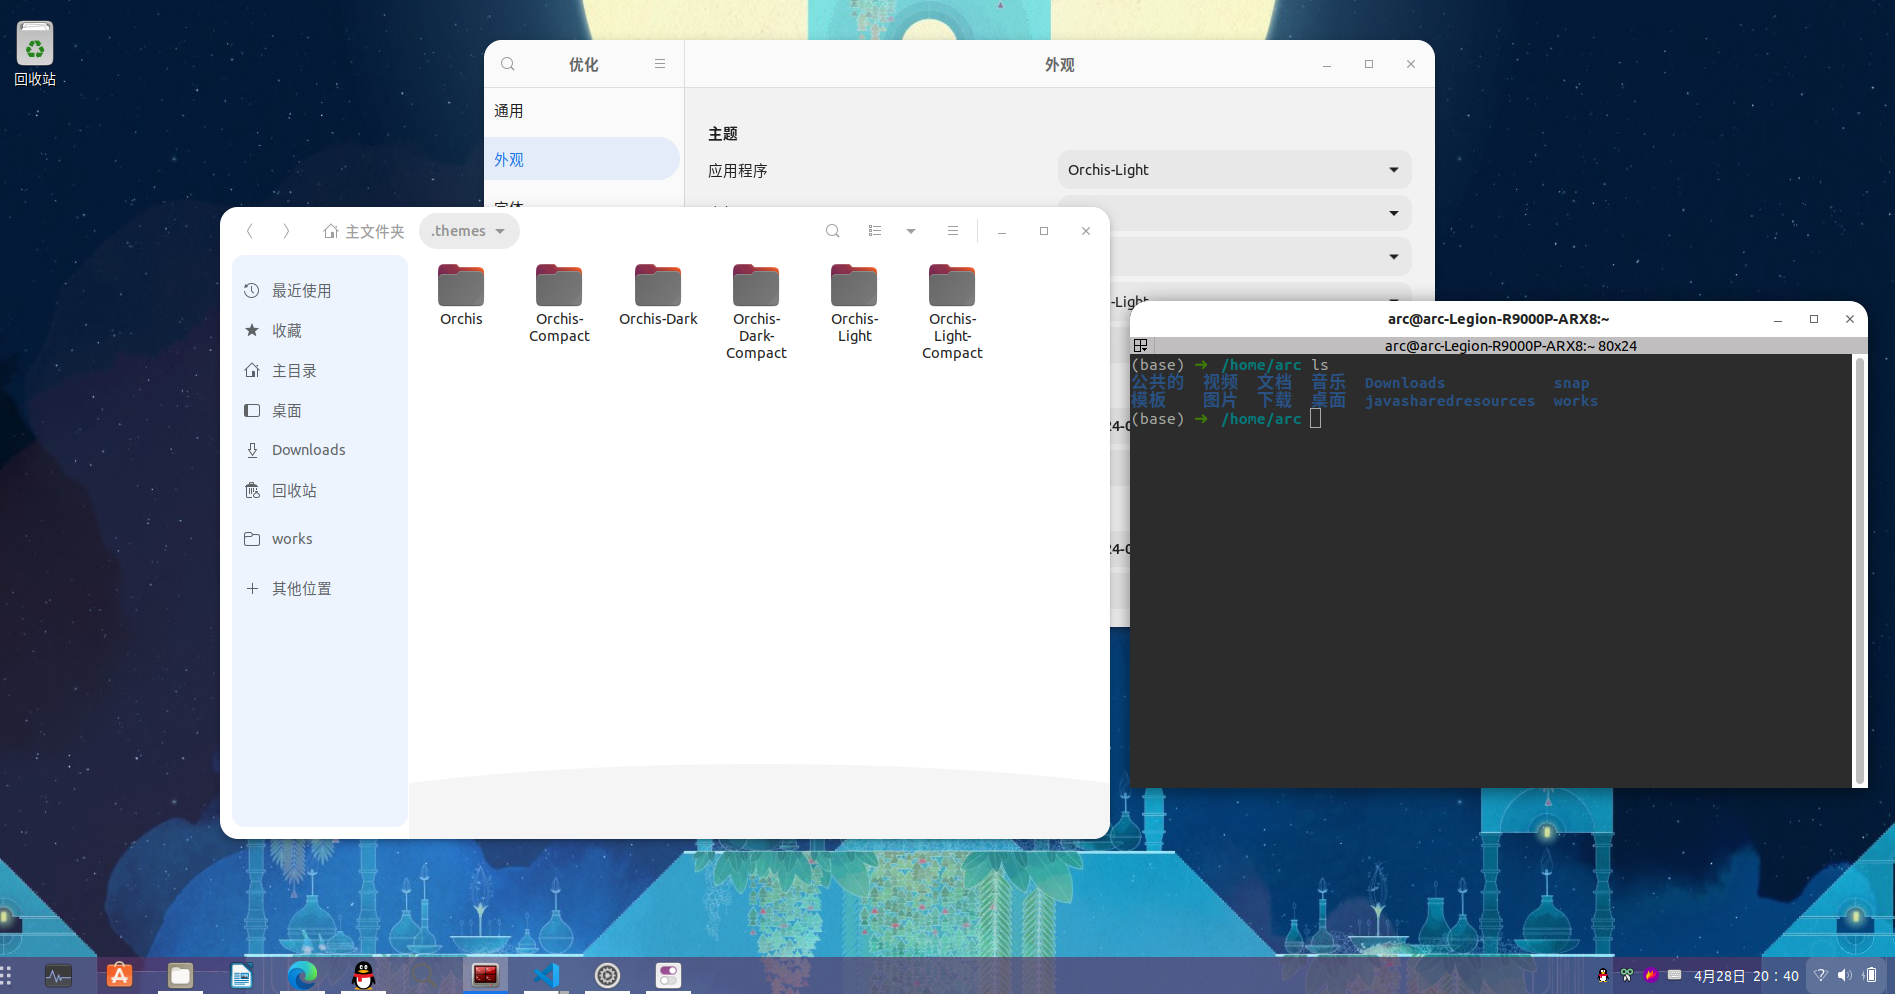Viewport: 1895px width, 994px height.
Task: Select the Orchis folder
Action: [461, 295]
